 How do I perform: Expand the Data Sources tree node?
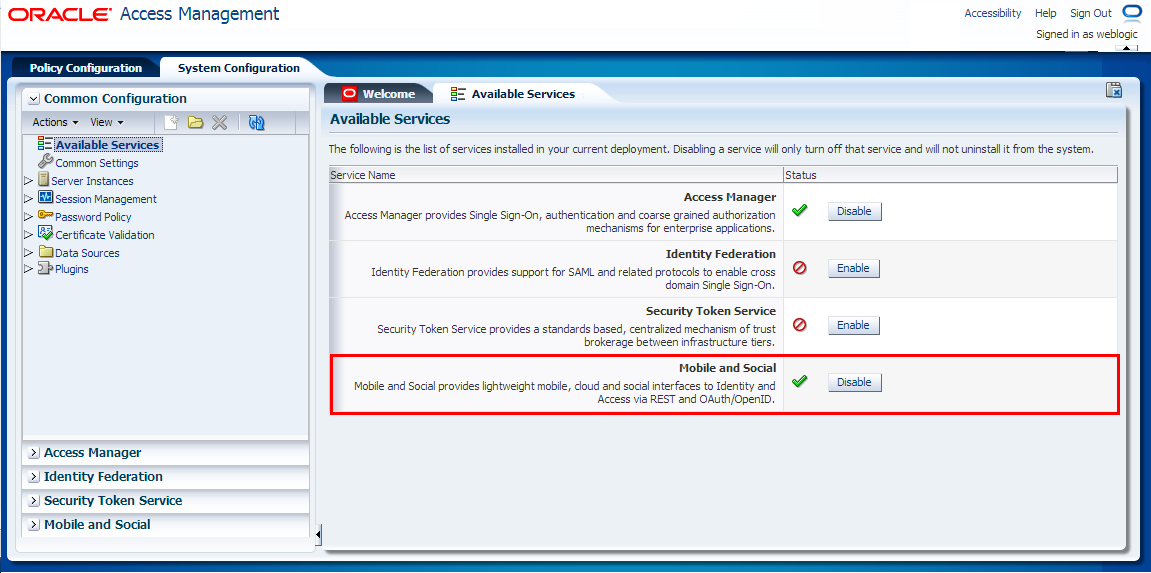[x=29, y=252]
